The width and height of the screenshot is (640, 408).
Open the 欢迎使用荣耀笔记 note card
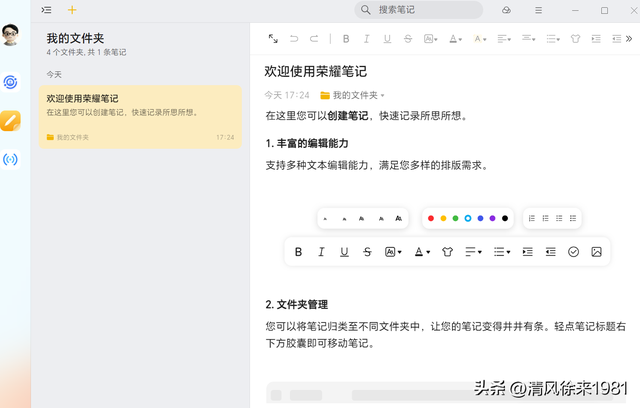click(140, 115)
